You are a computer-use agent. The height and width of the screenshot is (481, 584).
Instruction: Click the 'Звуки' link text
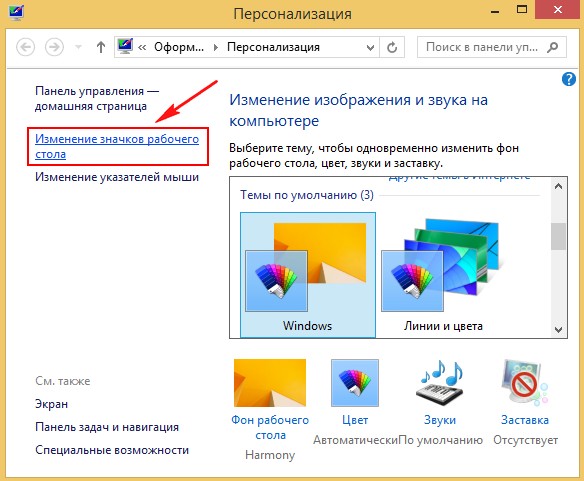[x=440, y=420]
